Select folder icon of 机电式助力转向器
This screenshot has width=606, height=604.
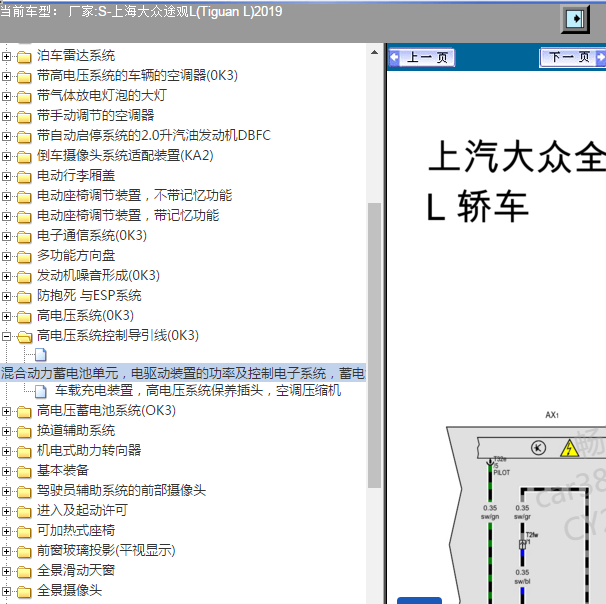point(24,452)
